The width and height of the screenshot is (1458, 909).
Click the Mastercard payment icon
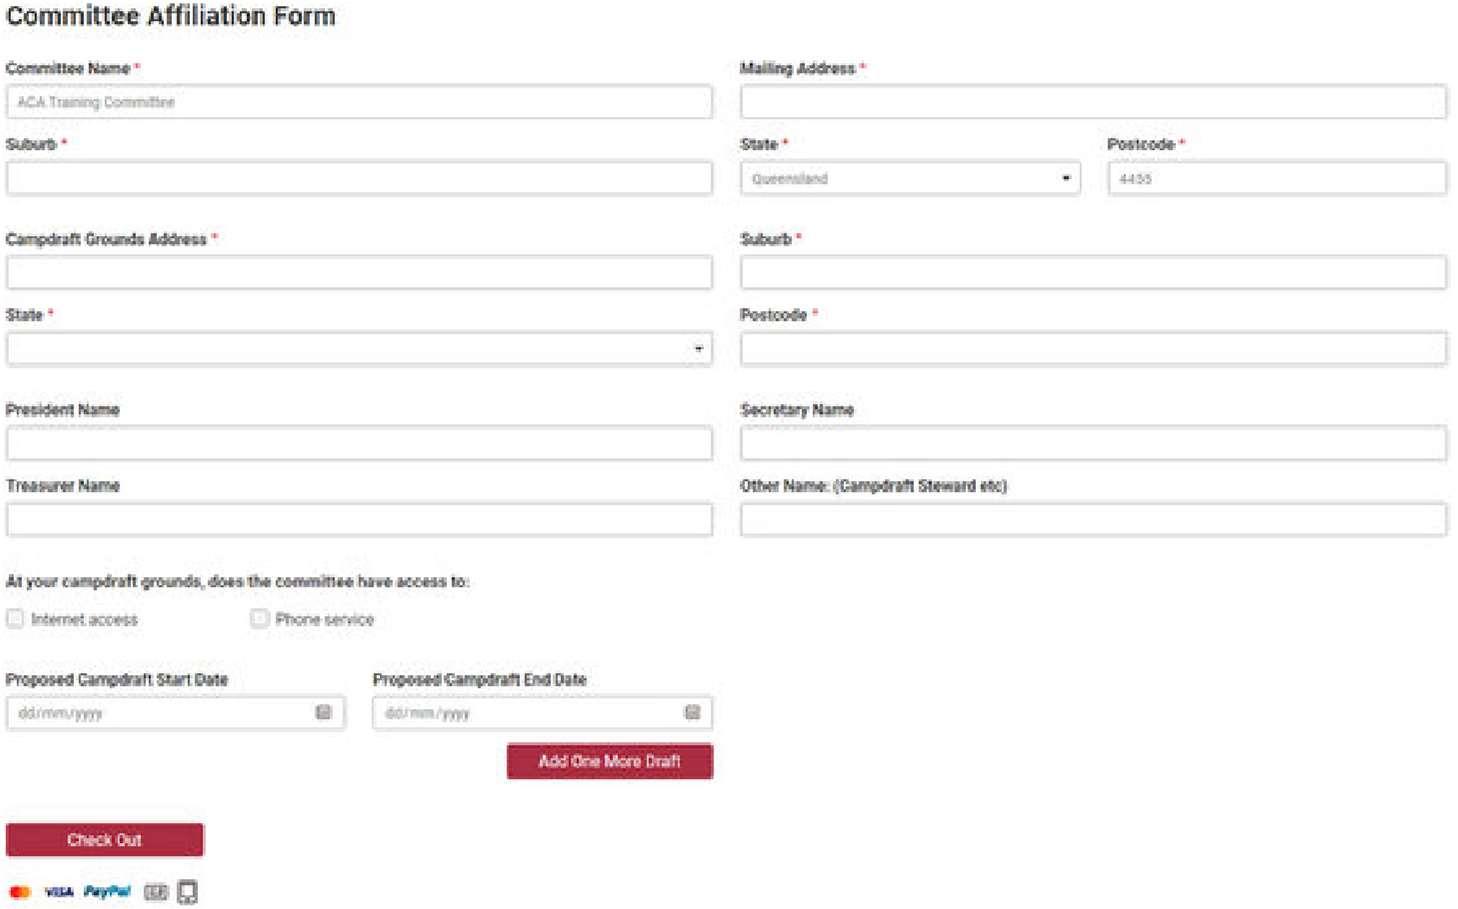[x=20, y=891]
